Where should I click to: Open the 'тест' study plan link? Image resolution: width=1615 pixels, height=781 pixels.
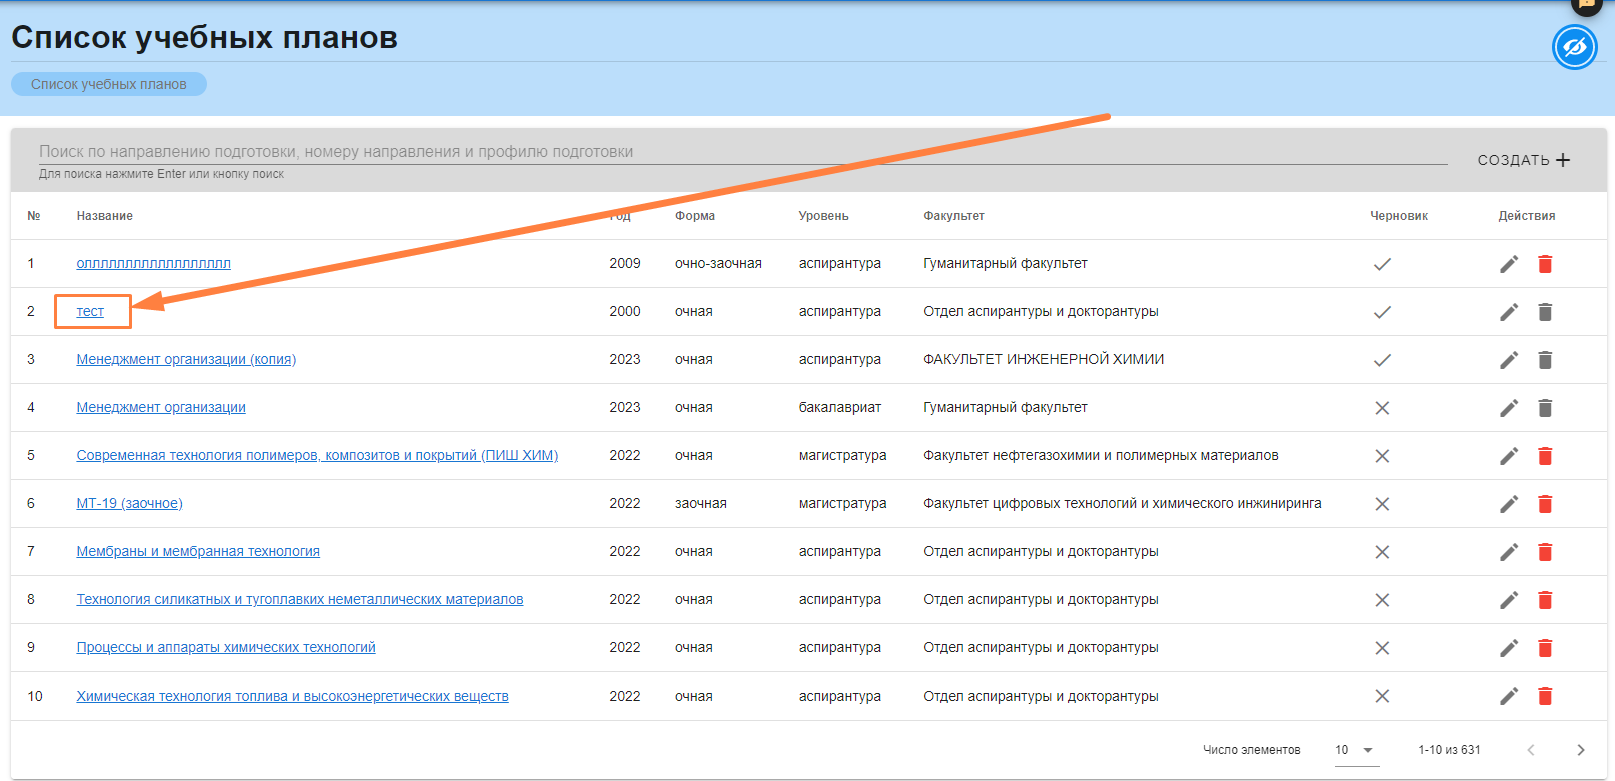[x=90, y=312]
